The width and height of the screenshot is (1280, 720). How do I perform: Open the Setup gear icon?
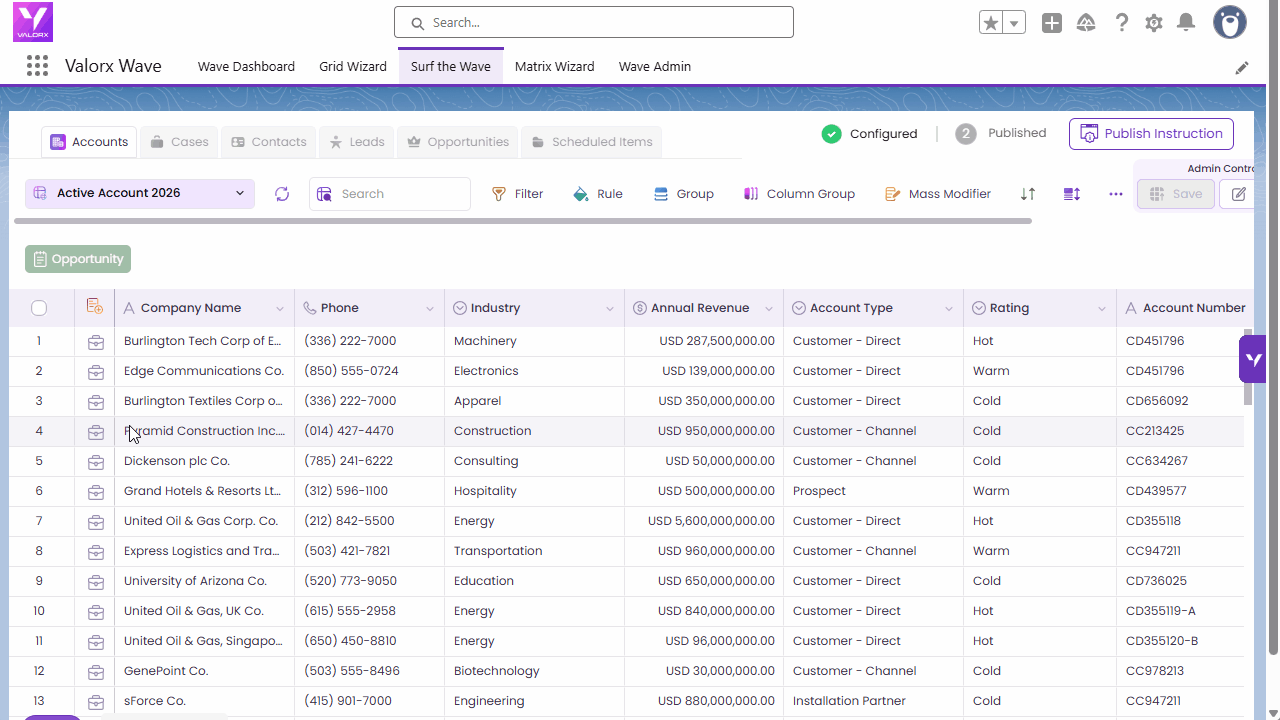(x=1154, y=23)
